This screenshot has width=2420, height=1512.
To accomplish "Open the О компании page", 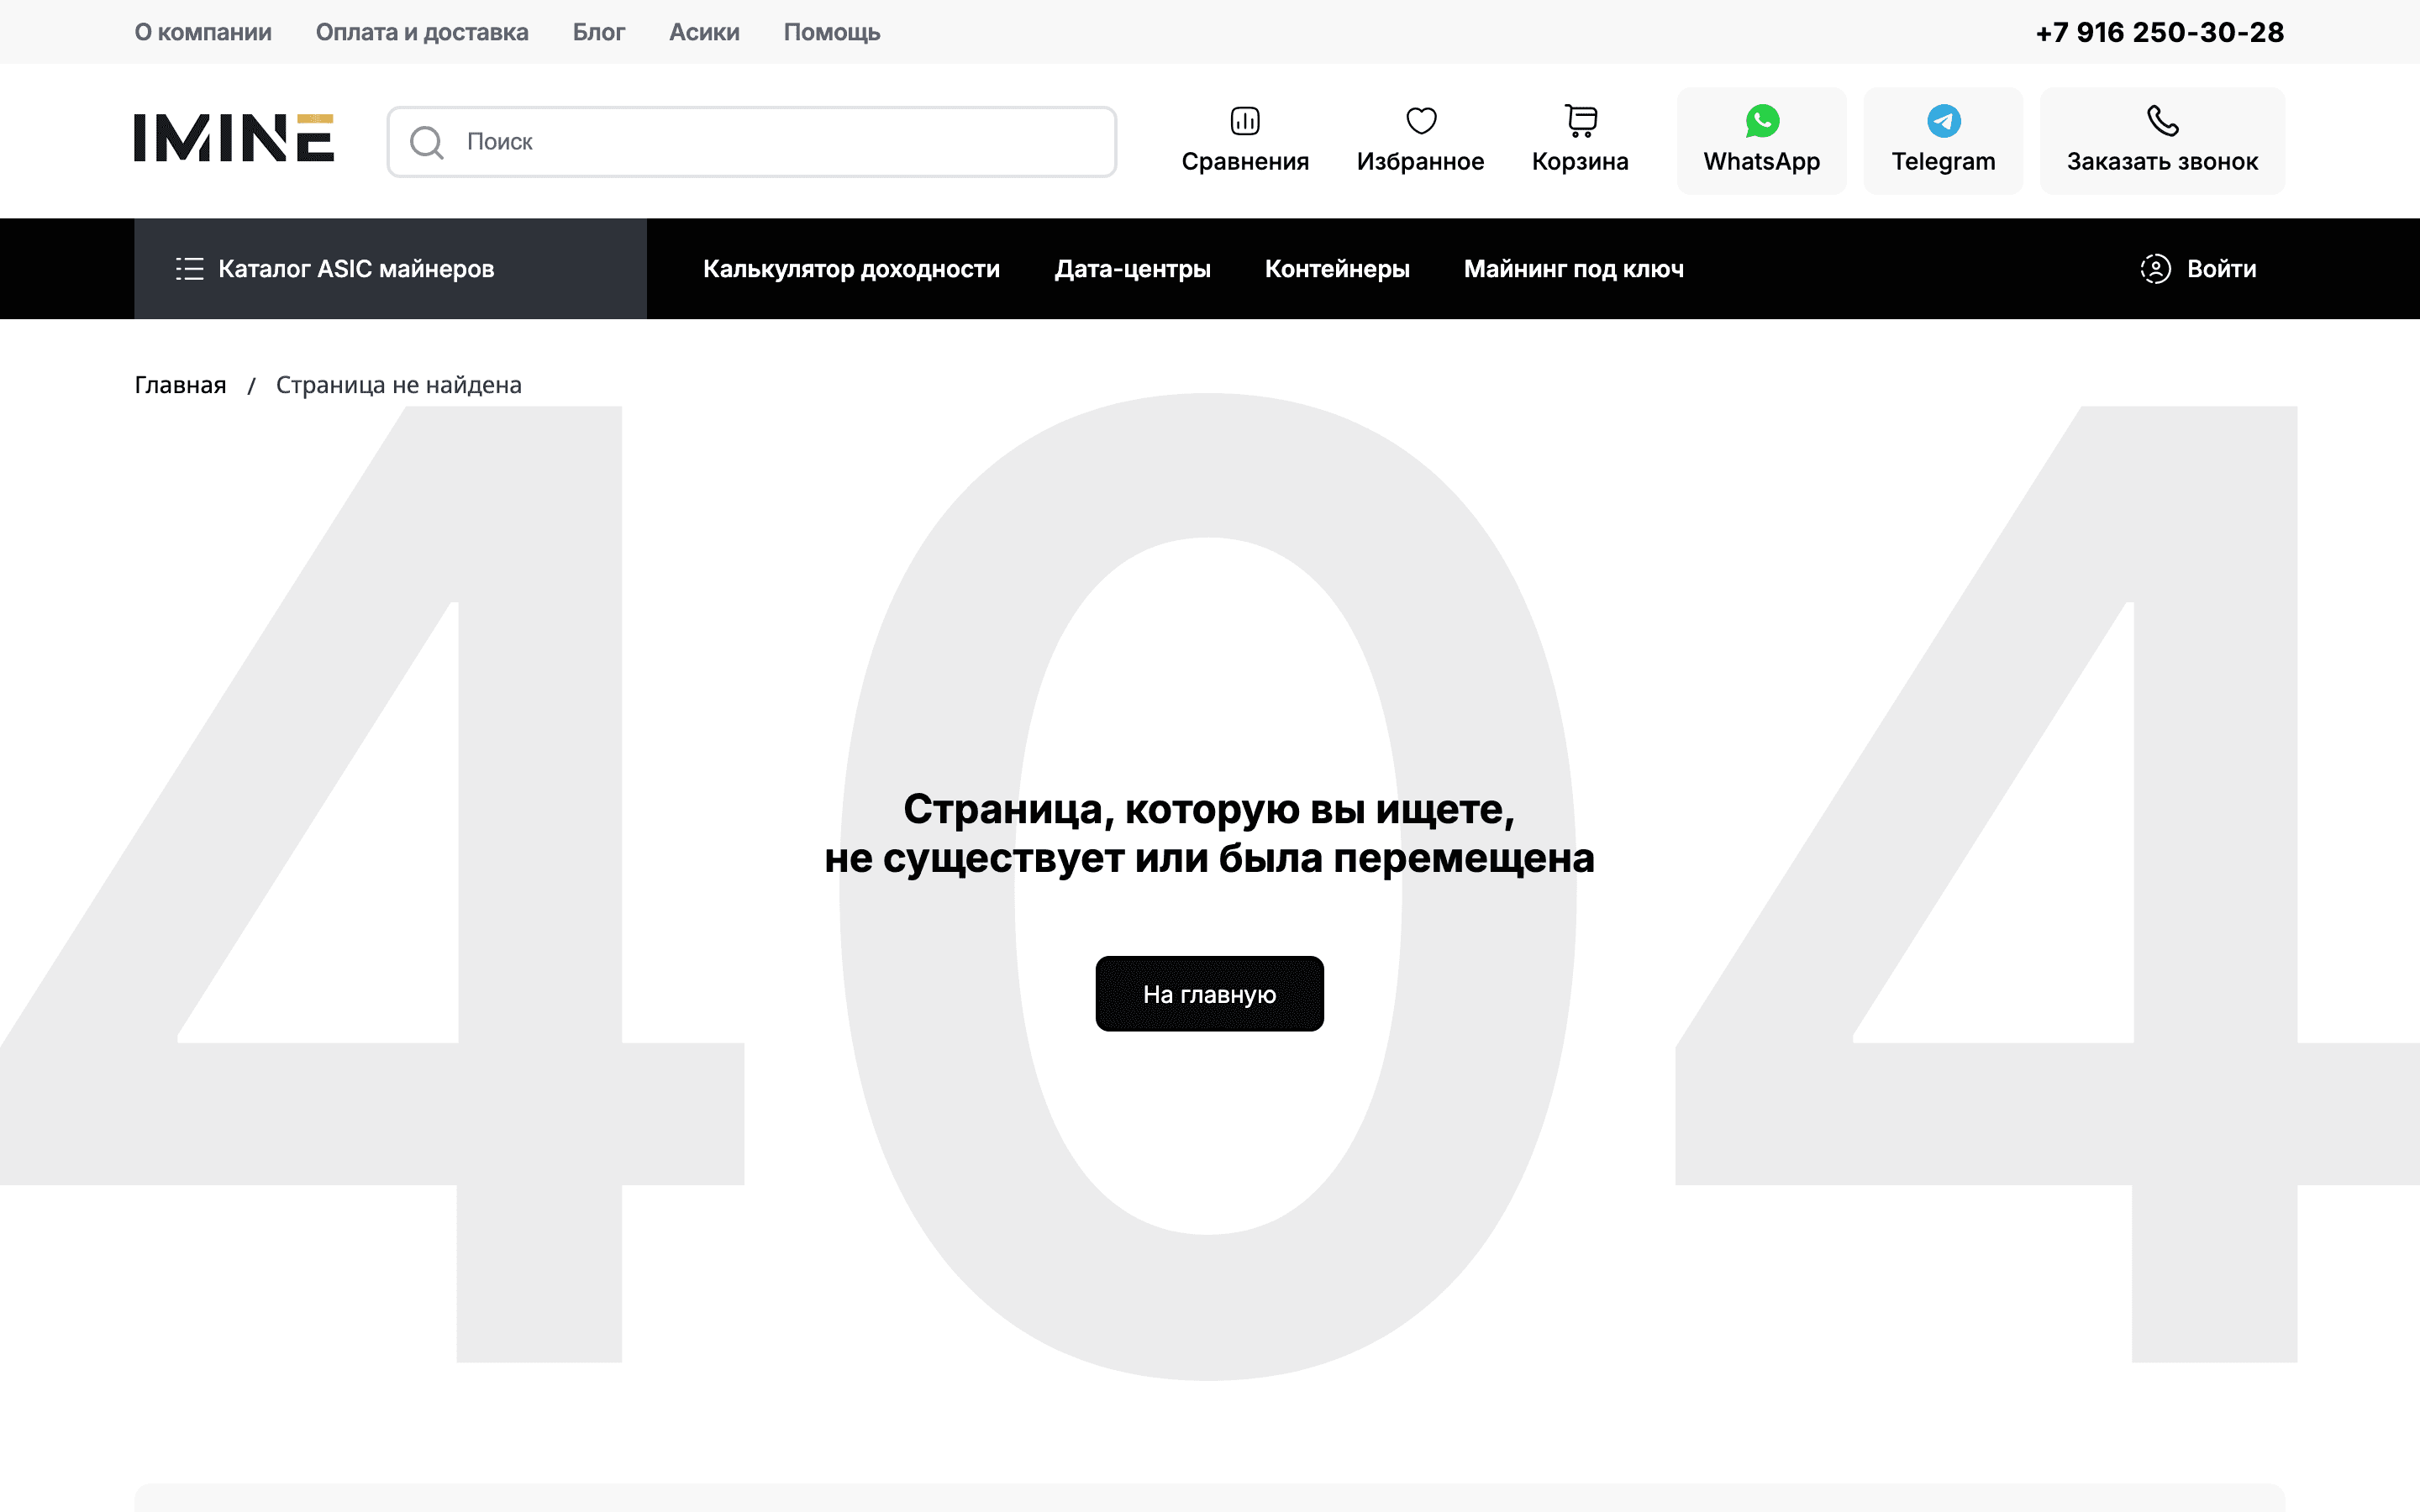I will tap(203, 32).
